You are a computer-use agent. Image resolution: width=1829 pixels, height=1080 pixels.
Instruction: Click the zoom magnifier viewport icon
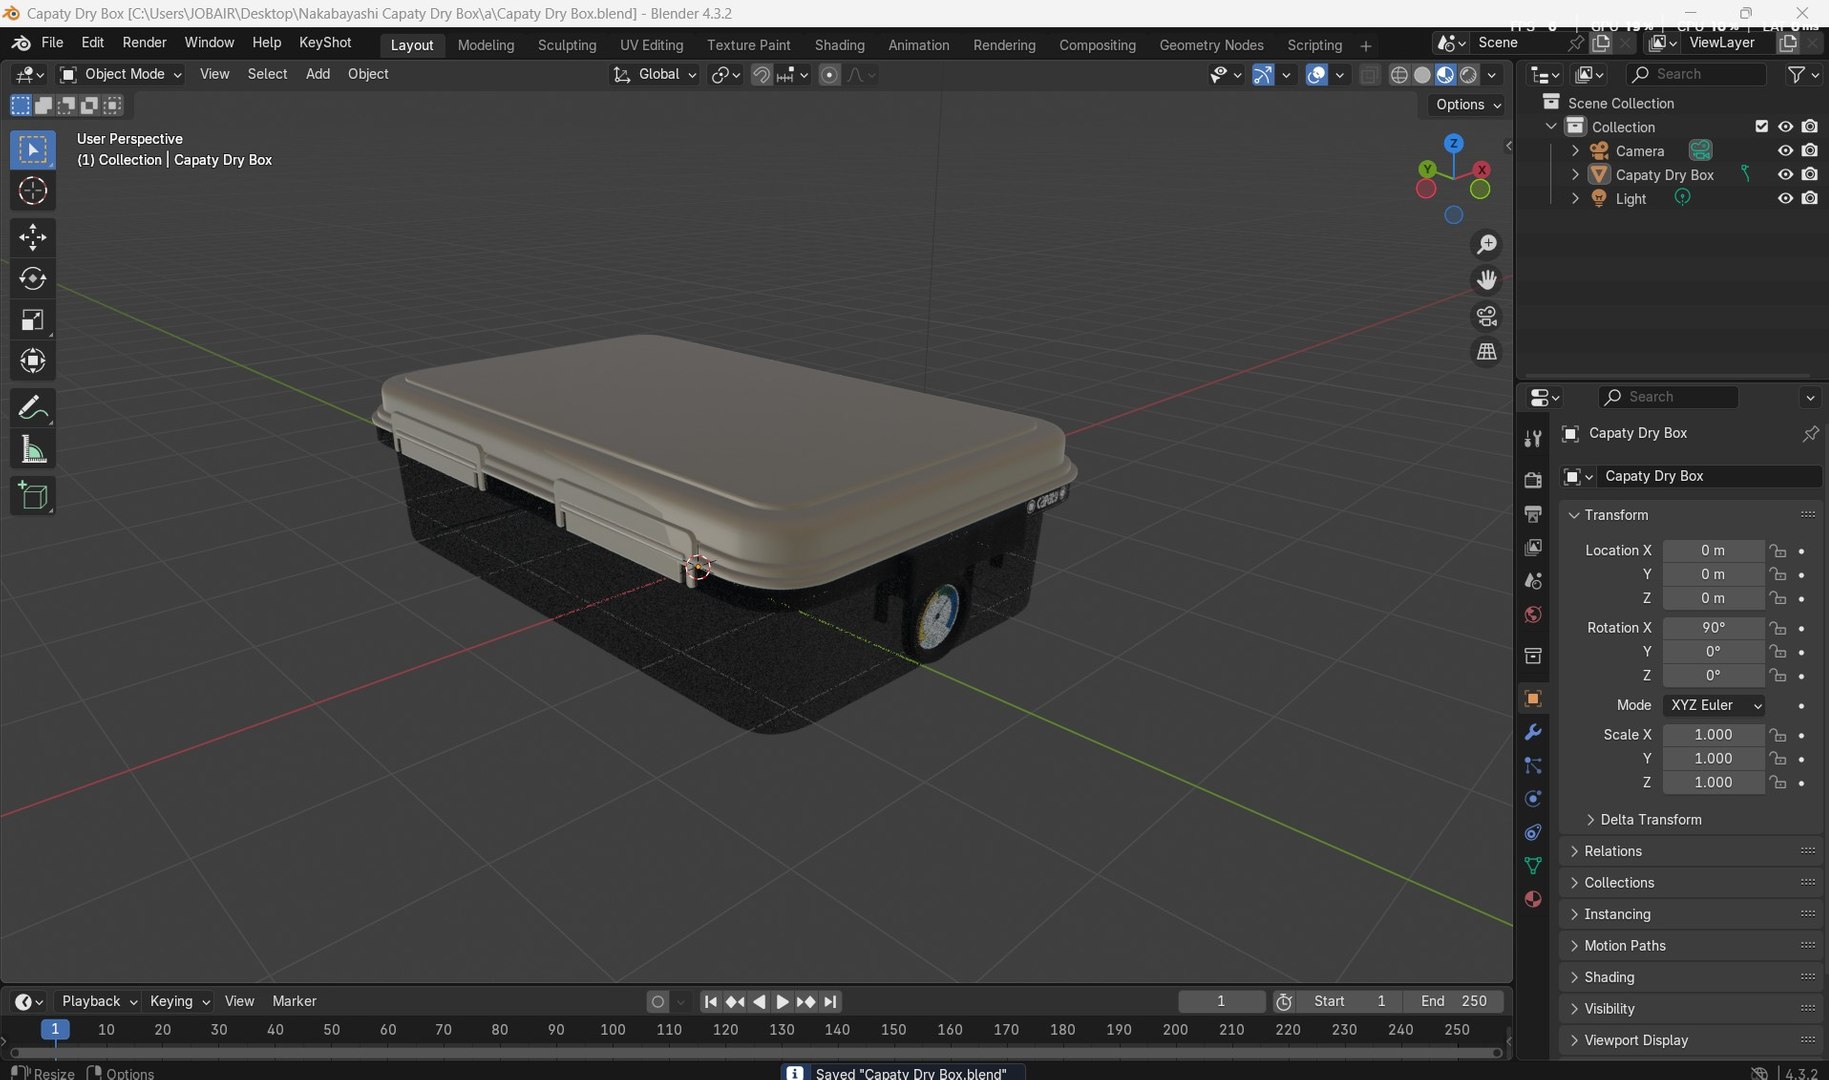(1487, 244)
